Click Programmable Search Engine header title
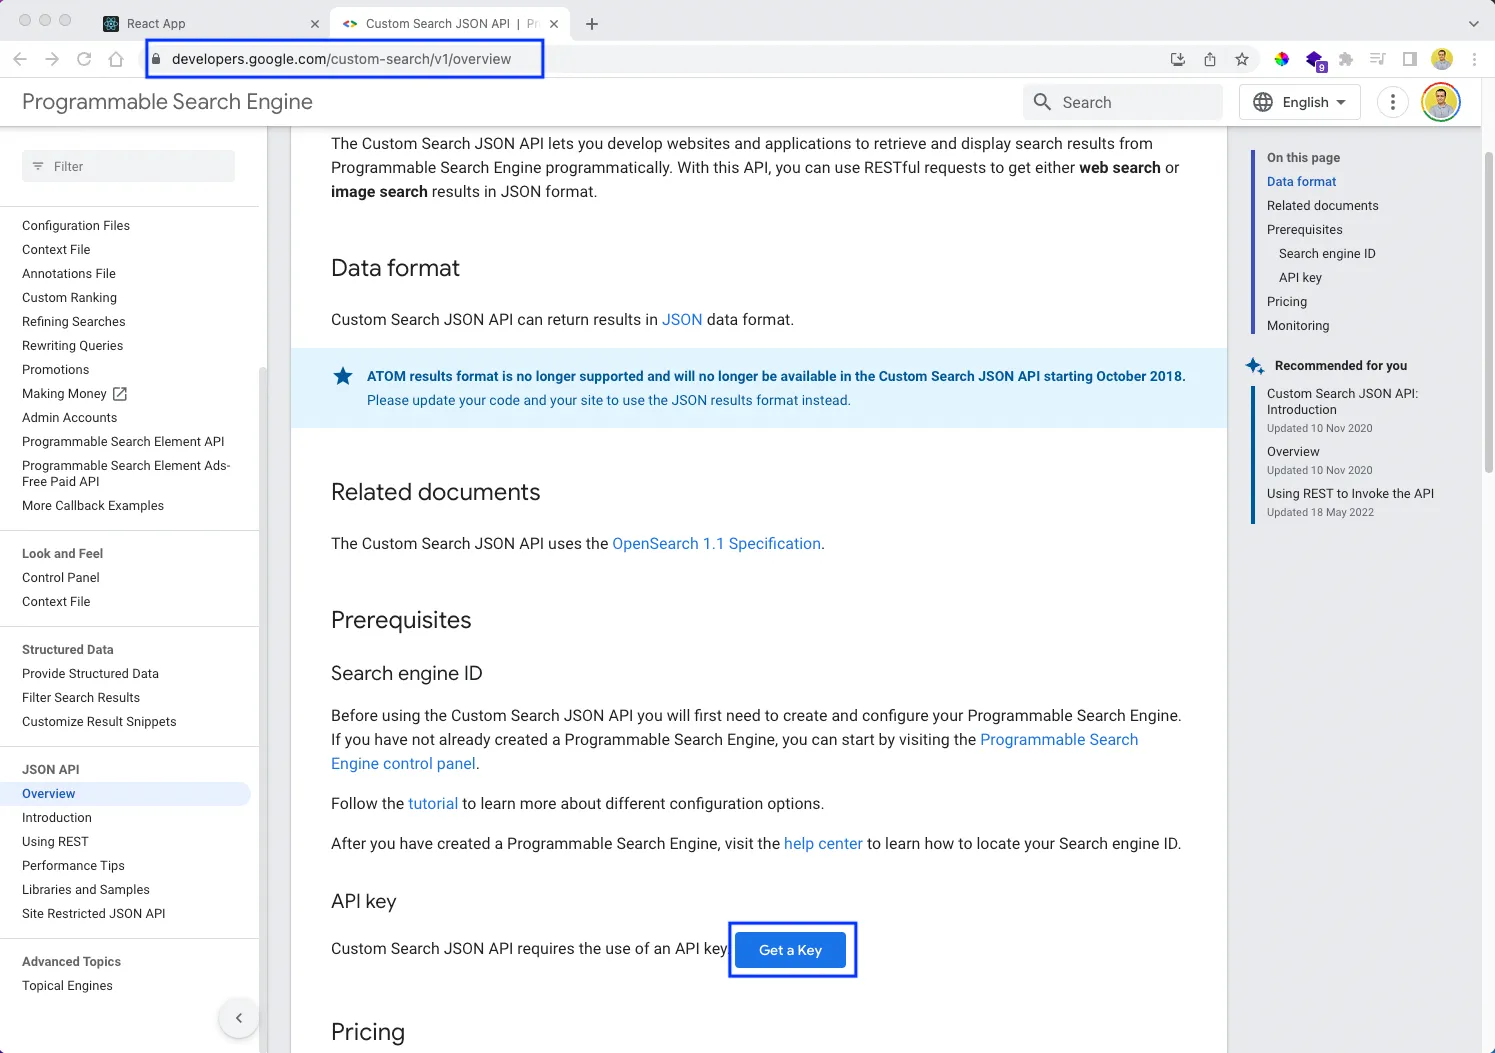Viewport: 1495px width, 1053px height. click(x=167, y=102)
